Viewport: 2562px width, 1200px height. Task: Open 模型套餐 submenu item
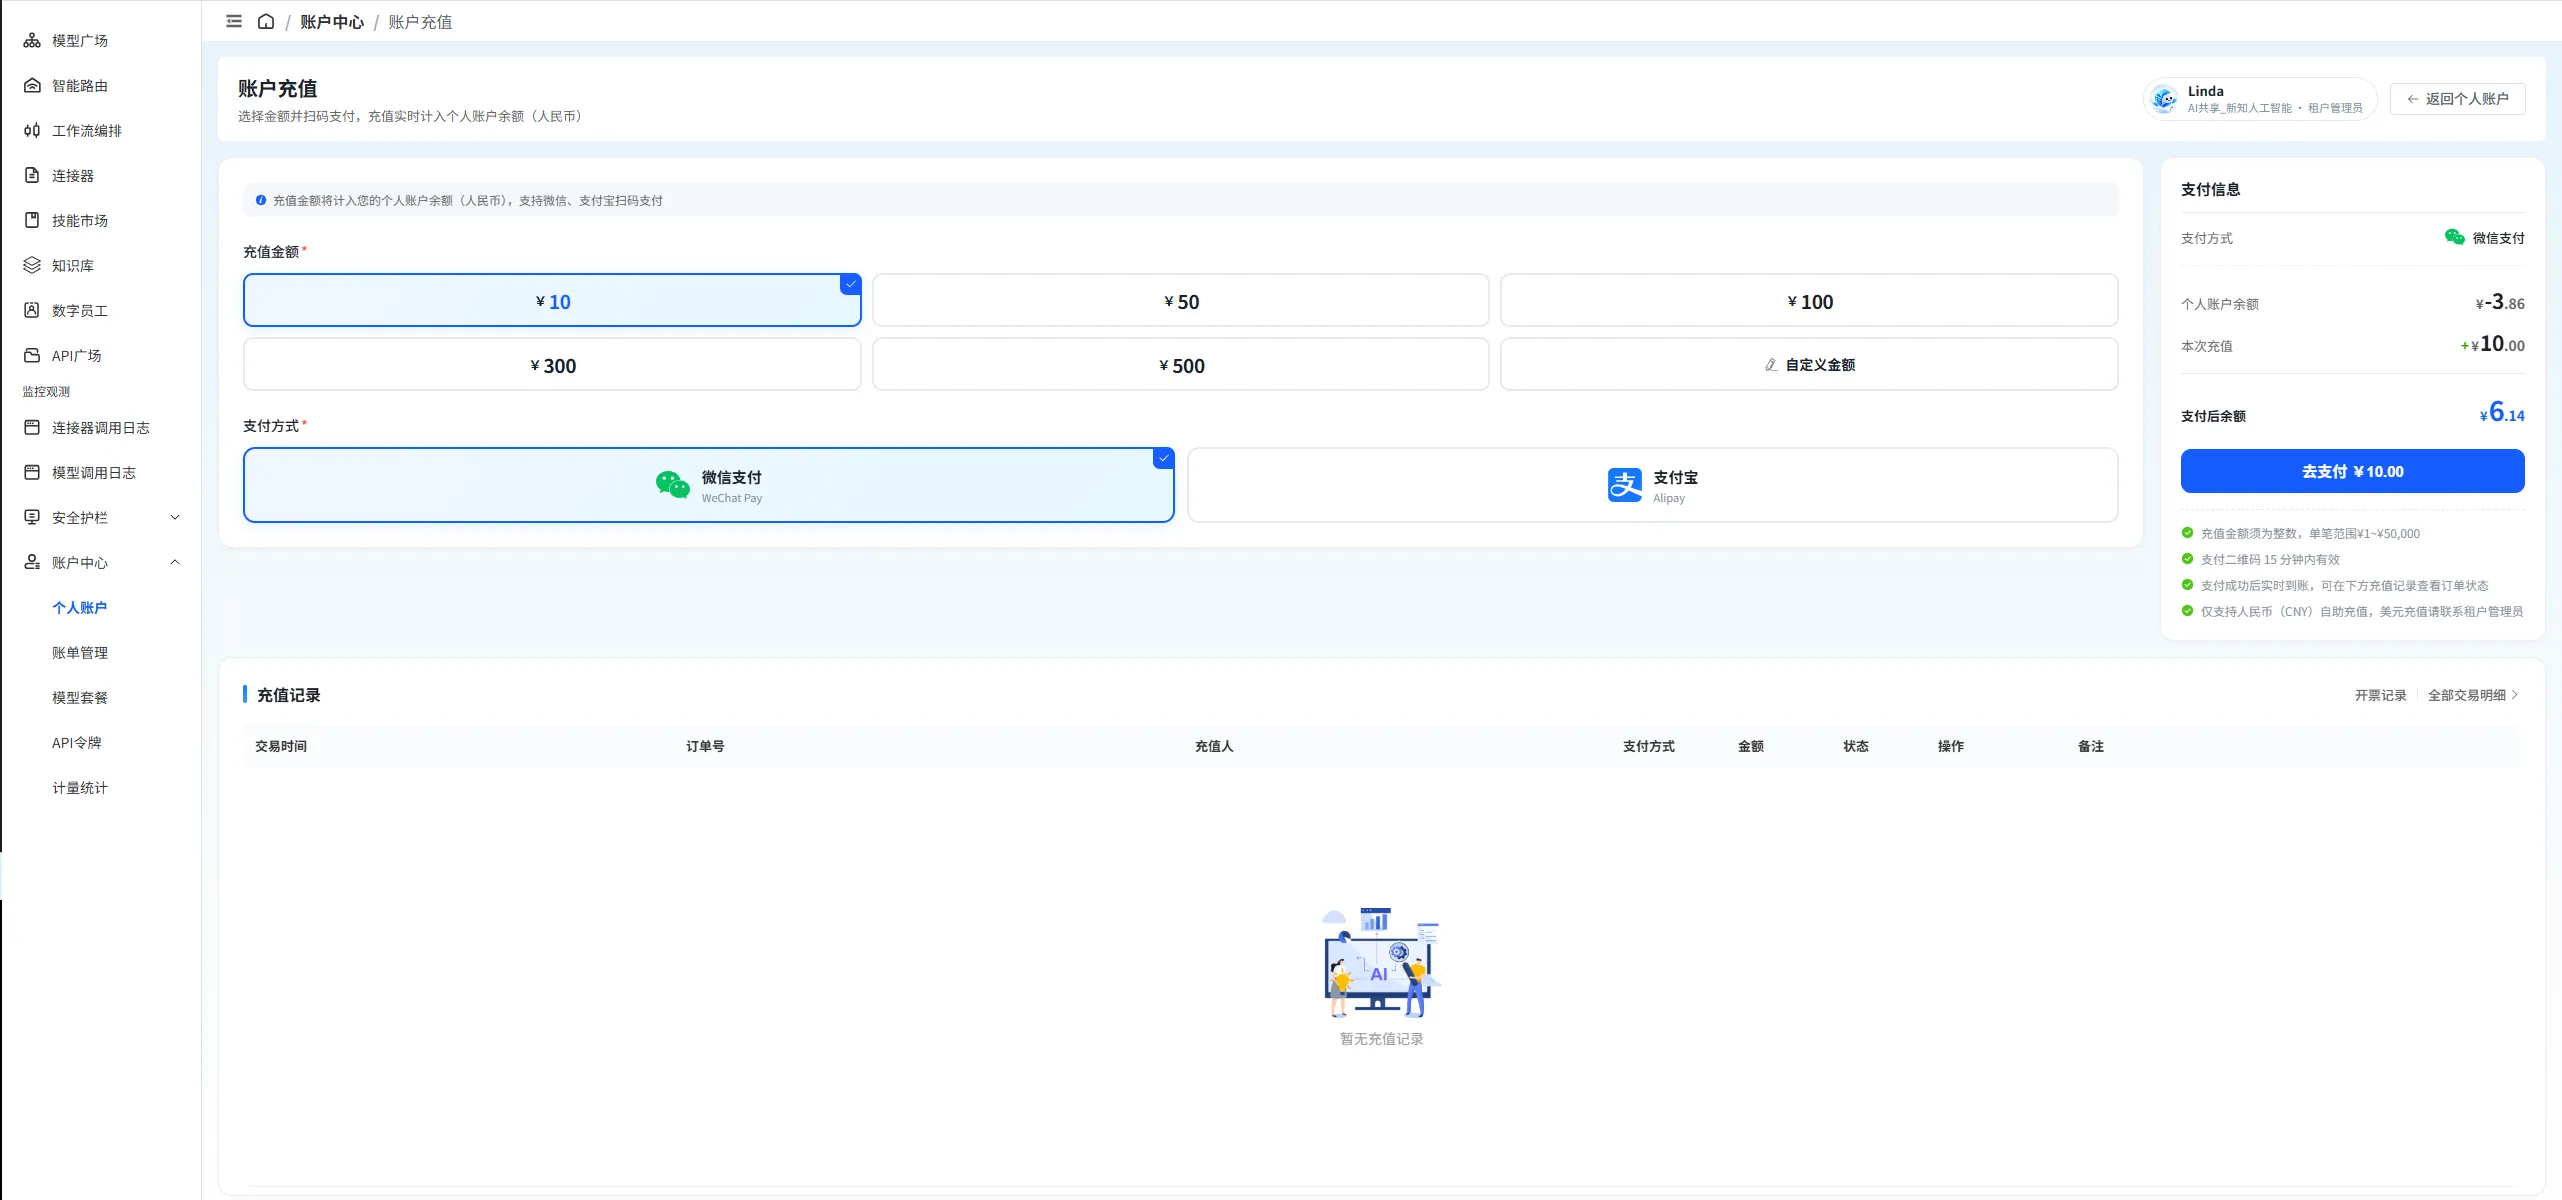point(80,698)
